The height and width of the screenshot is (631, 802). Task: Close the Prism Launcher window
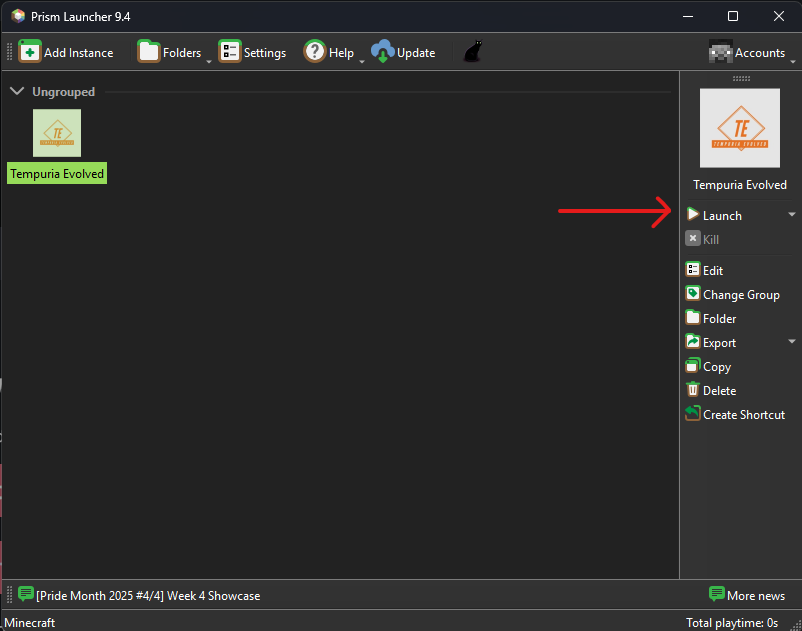[x=778, y=16]
